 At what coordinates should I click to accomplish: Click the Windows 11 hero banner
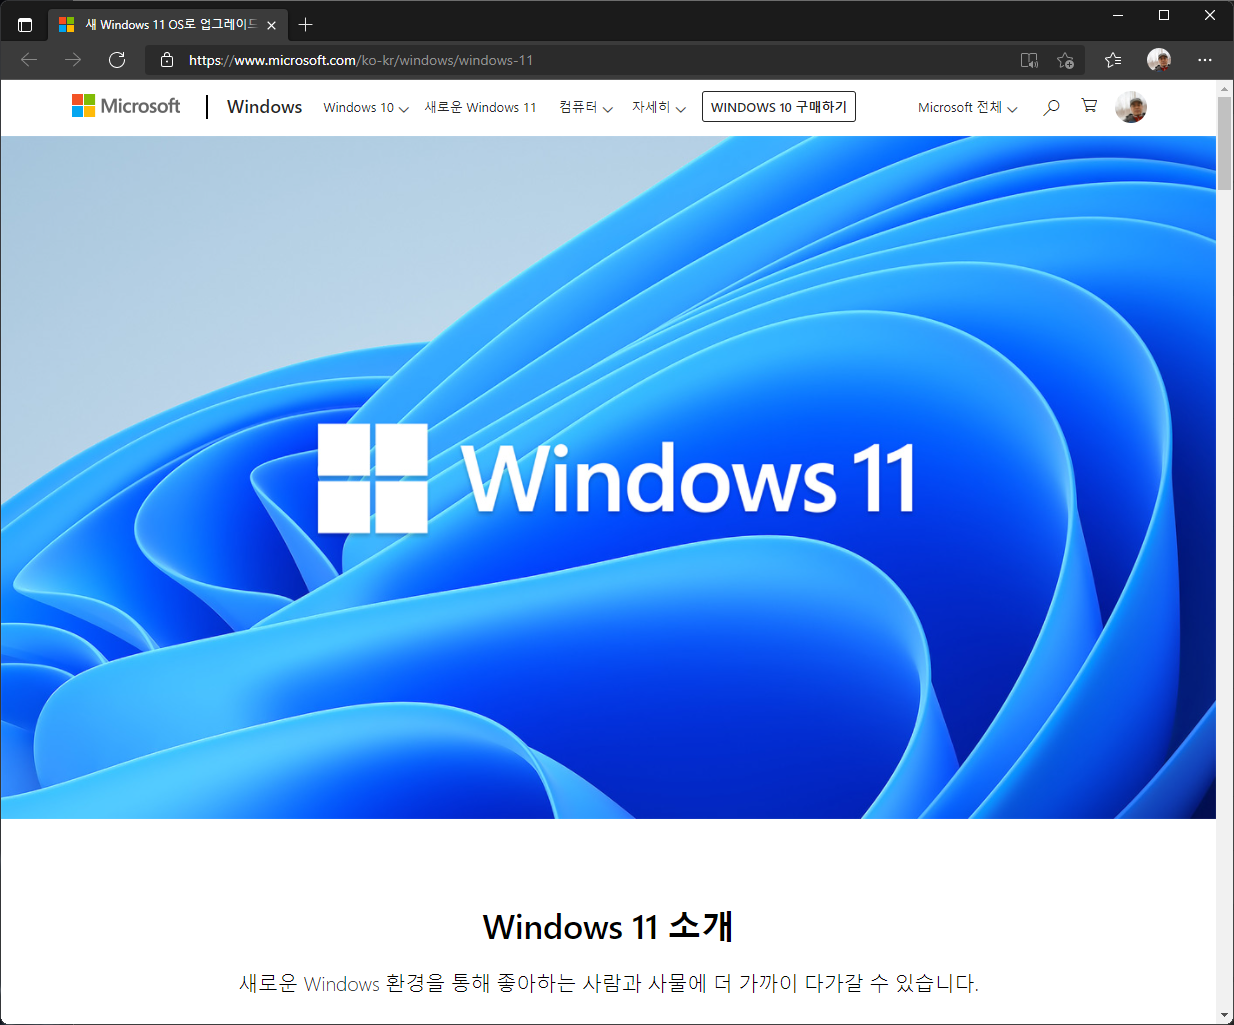point(608,478)
